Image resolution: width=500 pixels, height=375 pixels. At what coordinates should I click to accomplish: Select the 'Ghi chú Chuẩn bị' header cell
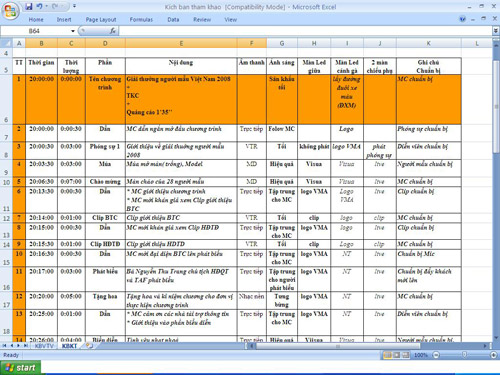pos(429,66)
